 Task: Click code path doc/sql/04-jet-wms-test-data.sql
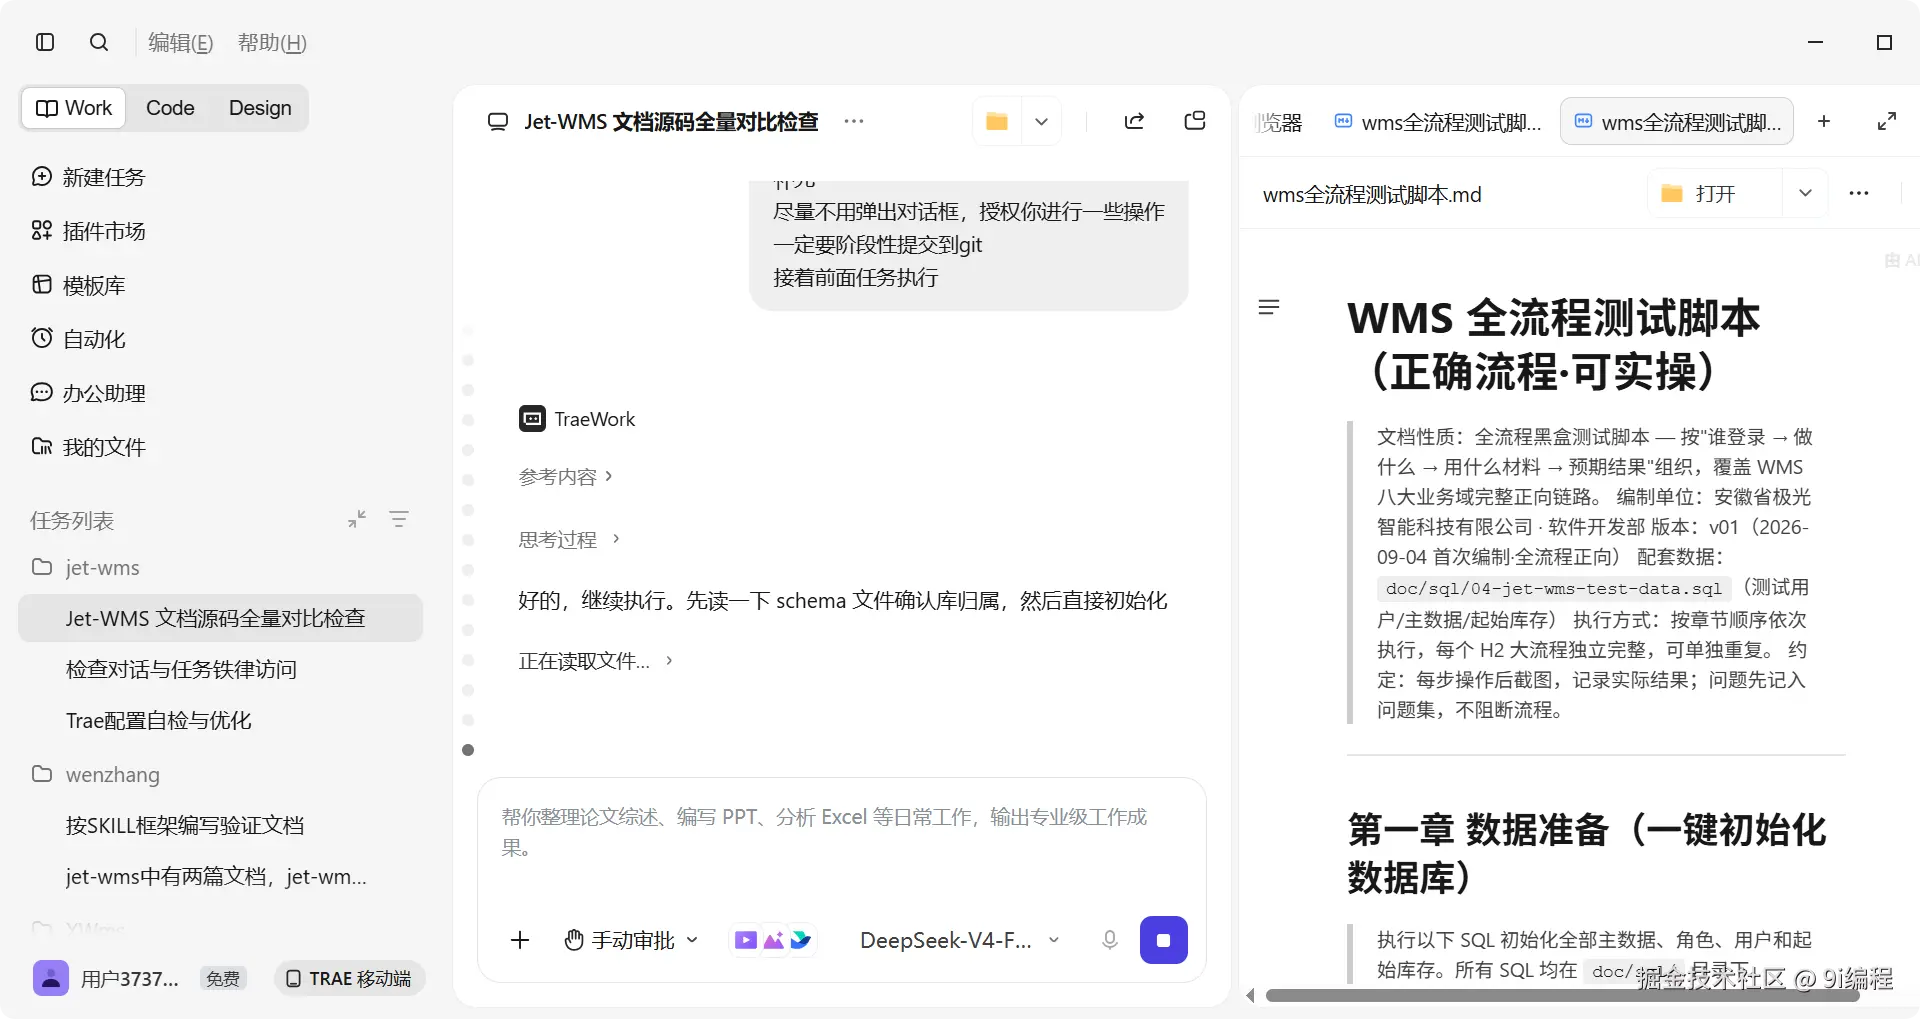[x=1554, y=589]
